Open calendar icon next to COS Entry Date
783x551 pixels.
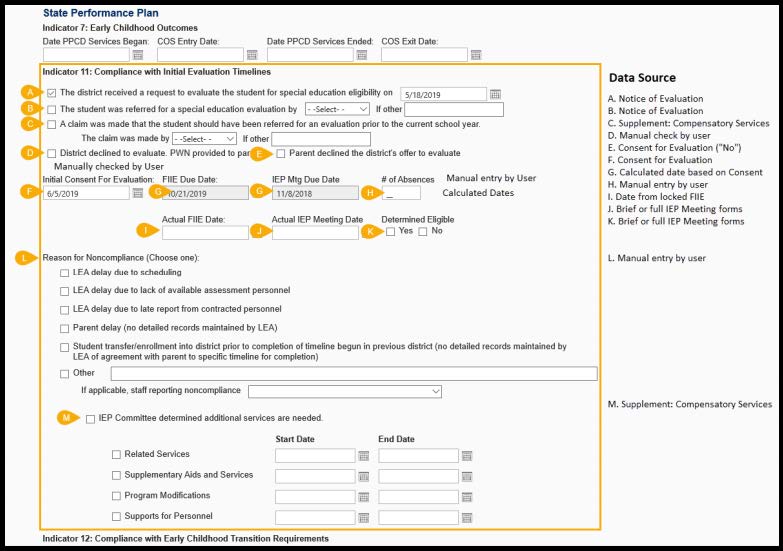[251, 55]
